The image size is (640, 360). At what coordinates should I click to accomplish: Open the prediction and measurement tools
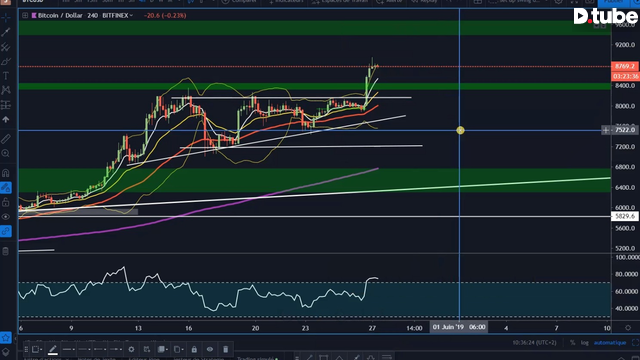(x=6, y=105)
